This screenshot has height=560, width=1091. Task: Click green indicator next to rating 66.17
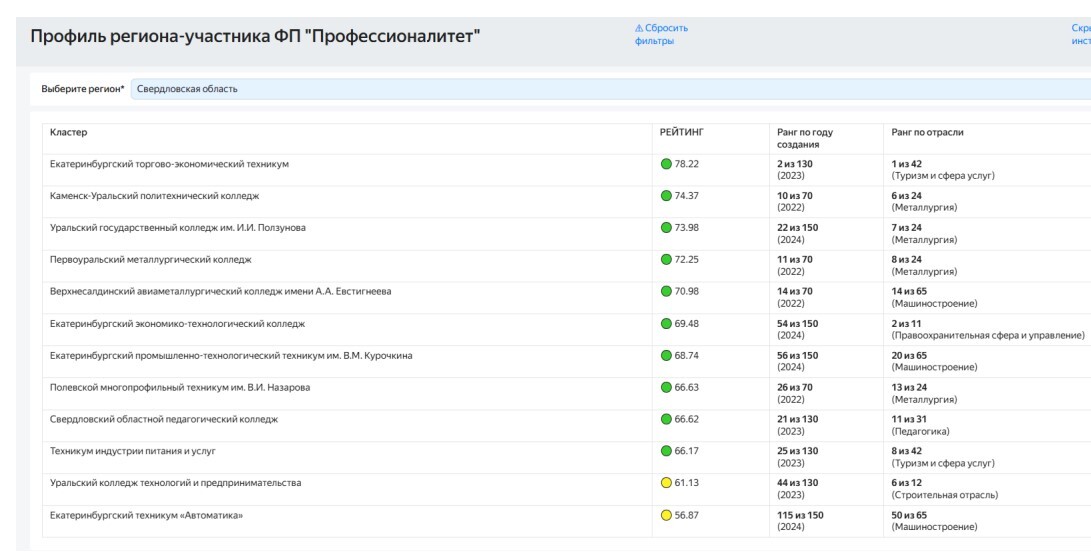(666, 451)
